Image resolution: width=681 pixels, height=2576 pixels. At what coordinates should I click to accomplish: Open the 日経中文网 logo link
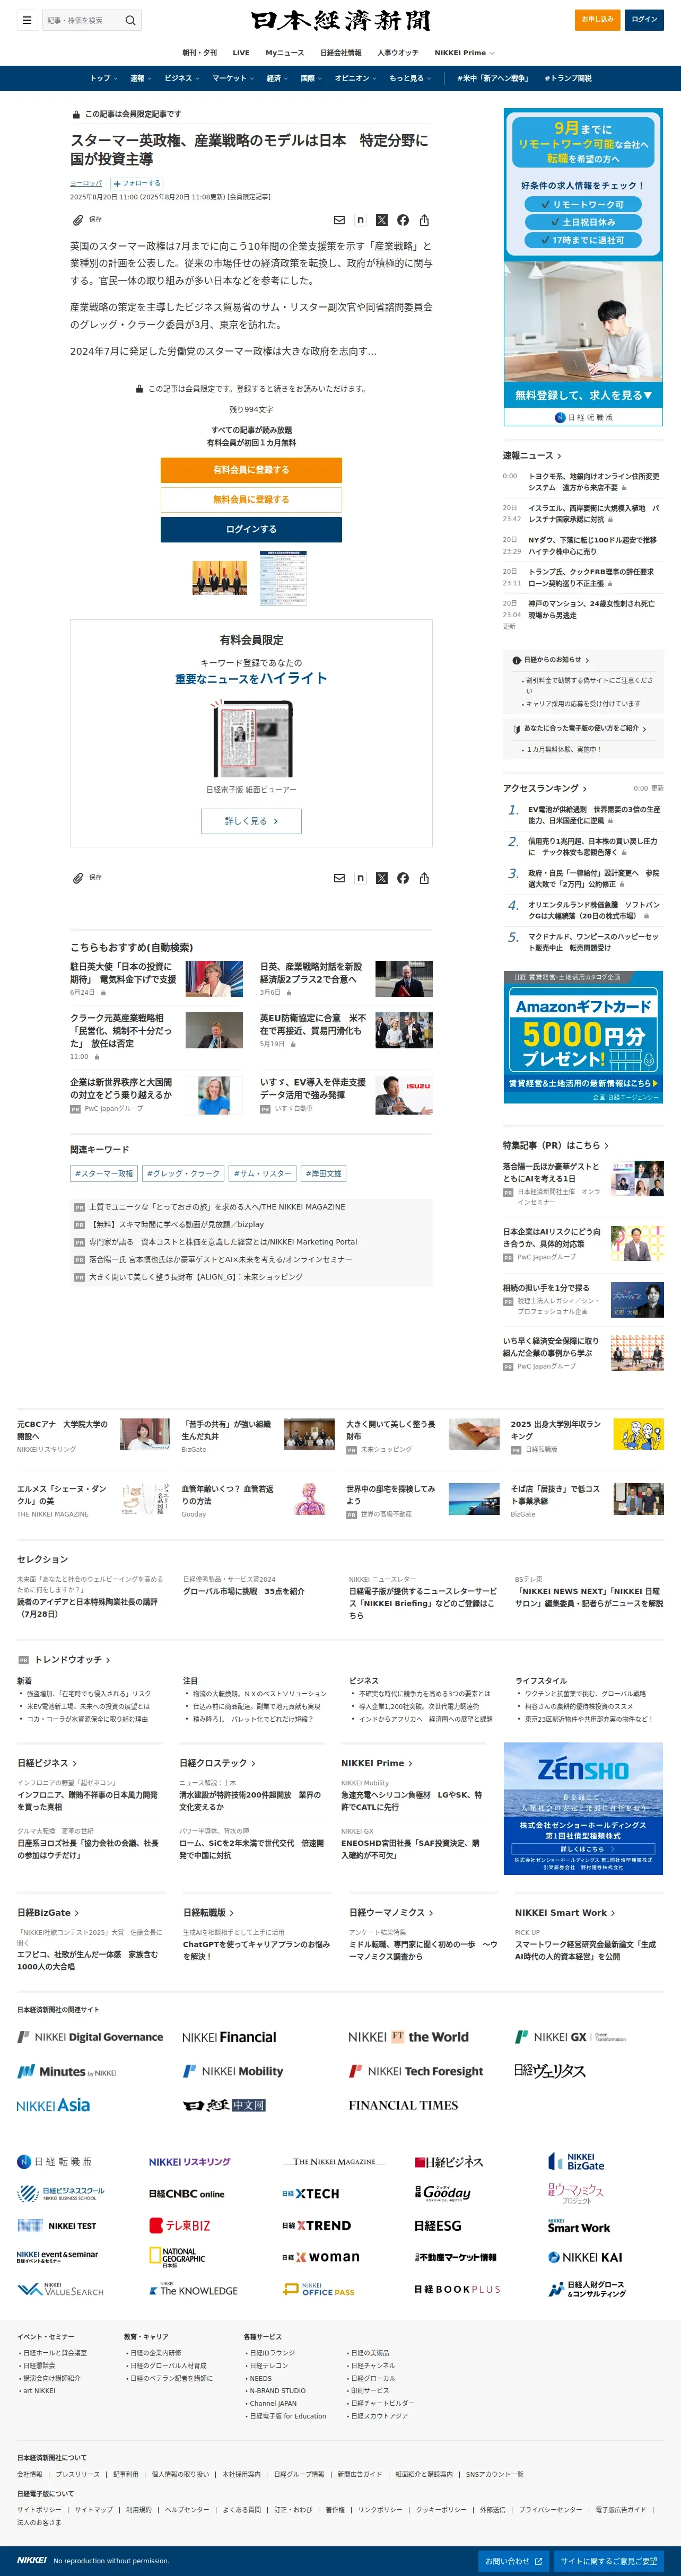coord(224,2105)
